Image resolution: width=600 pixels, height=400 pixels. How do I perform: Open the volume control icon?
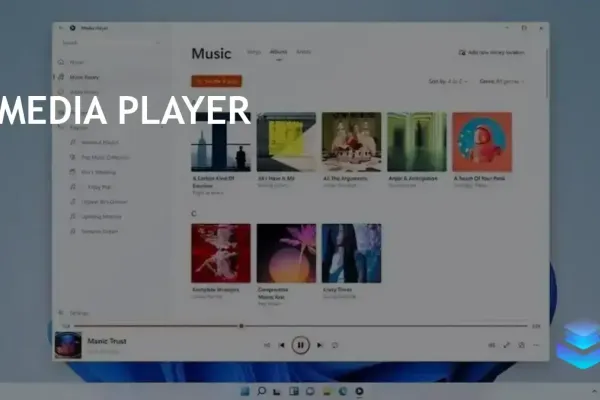click(492, 345)
